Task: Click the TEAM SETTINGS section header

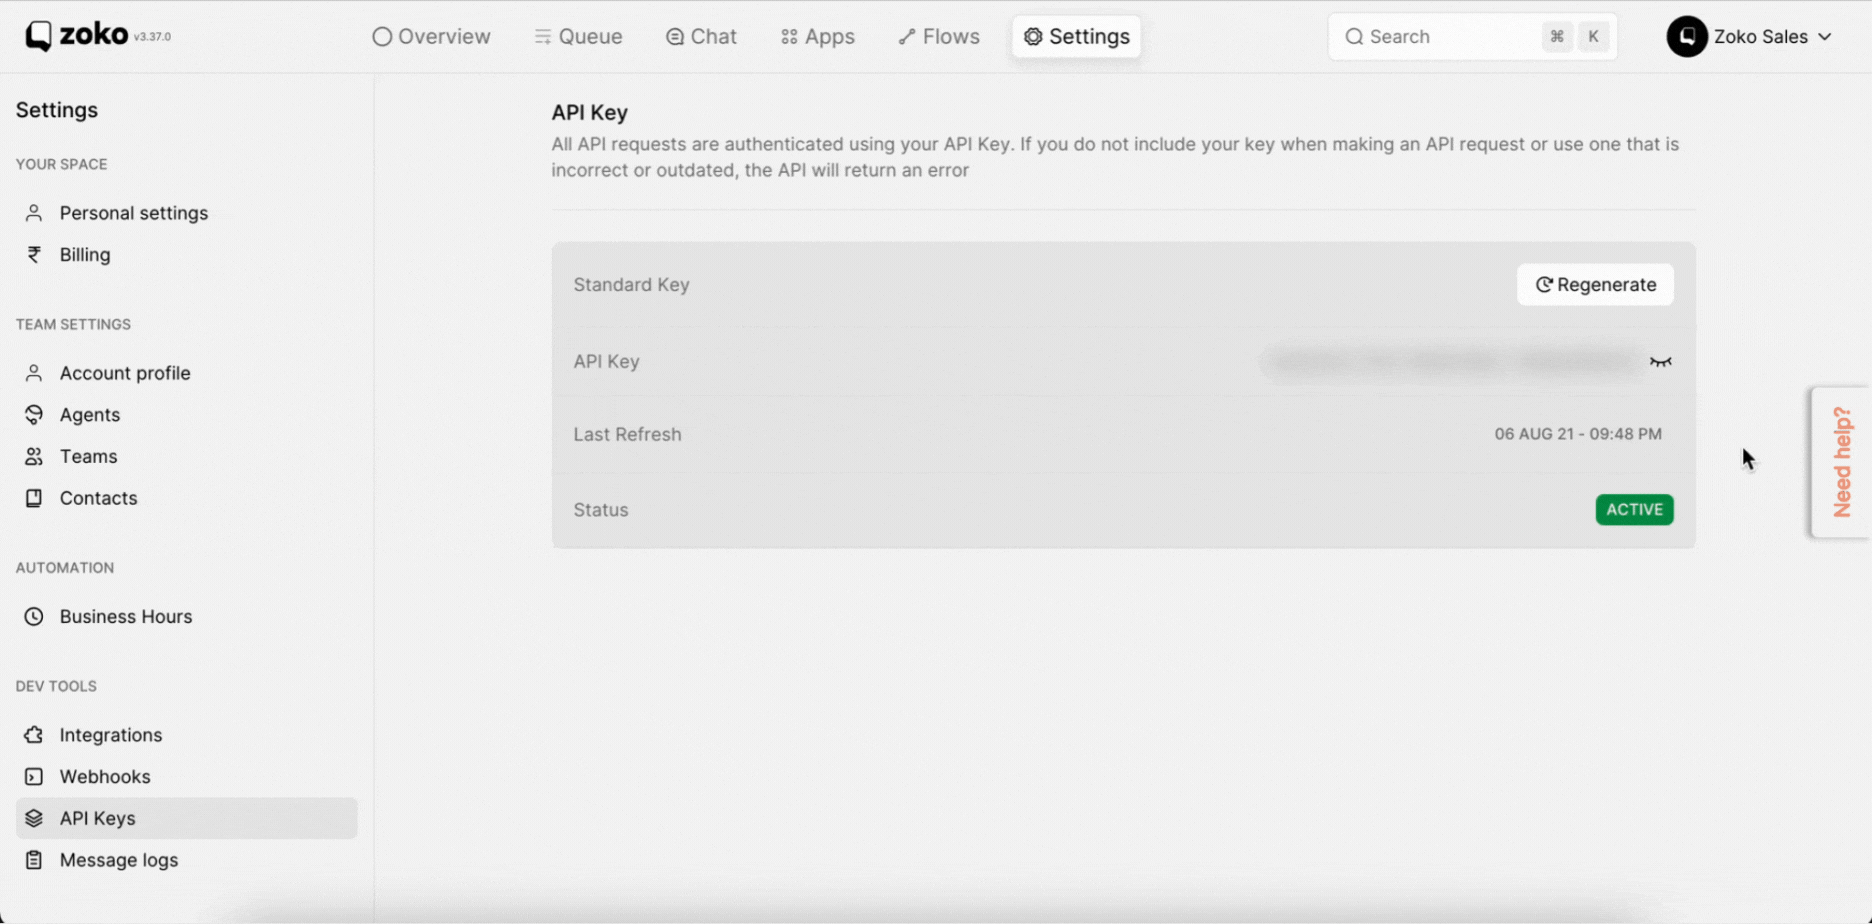Action: (x=73, y=324)
